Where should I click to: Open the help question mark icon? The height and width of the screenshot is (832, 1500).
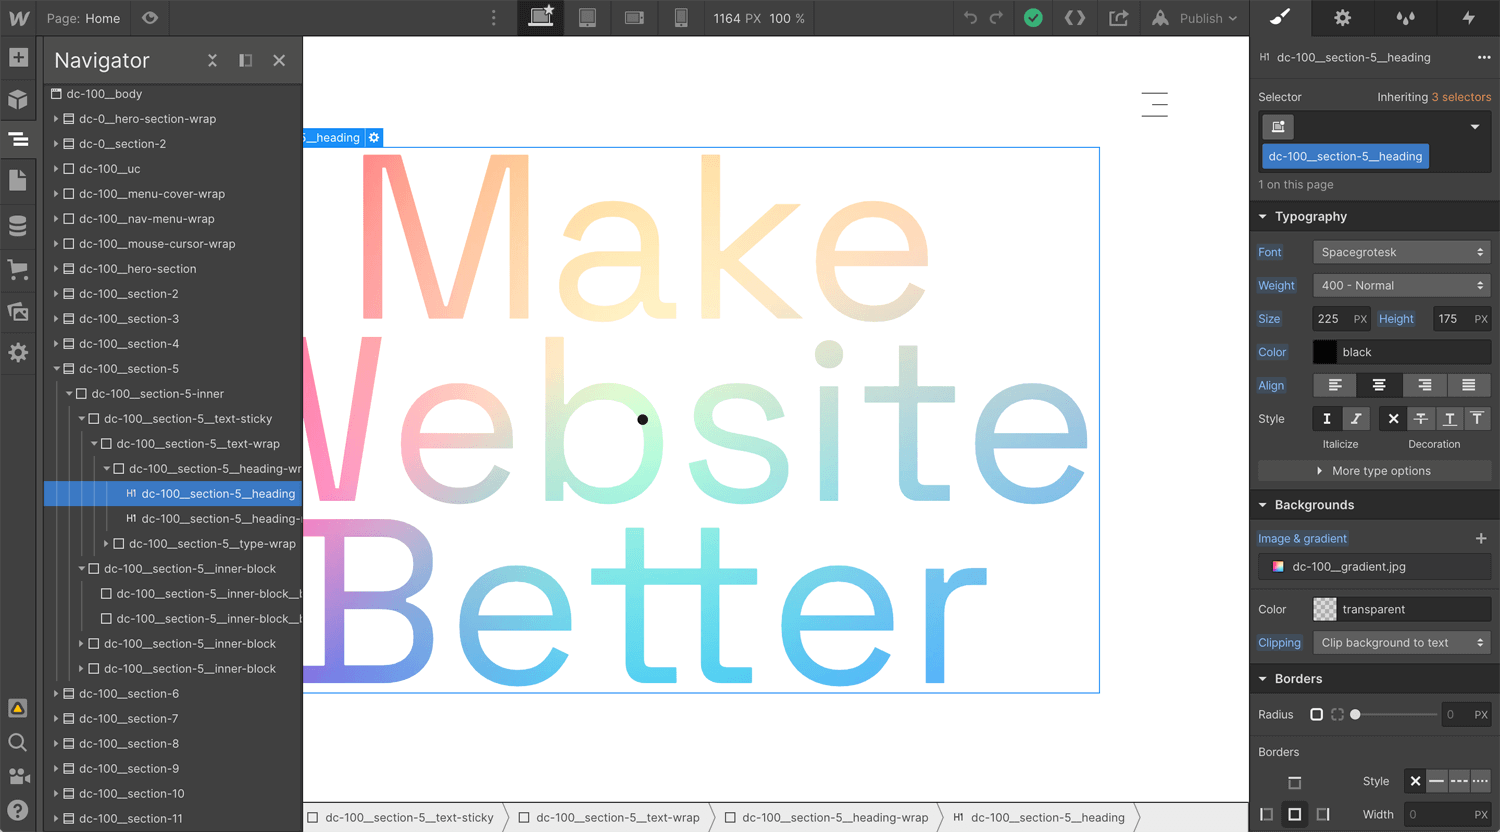[18, 810]
